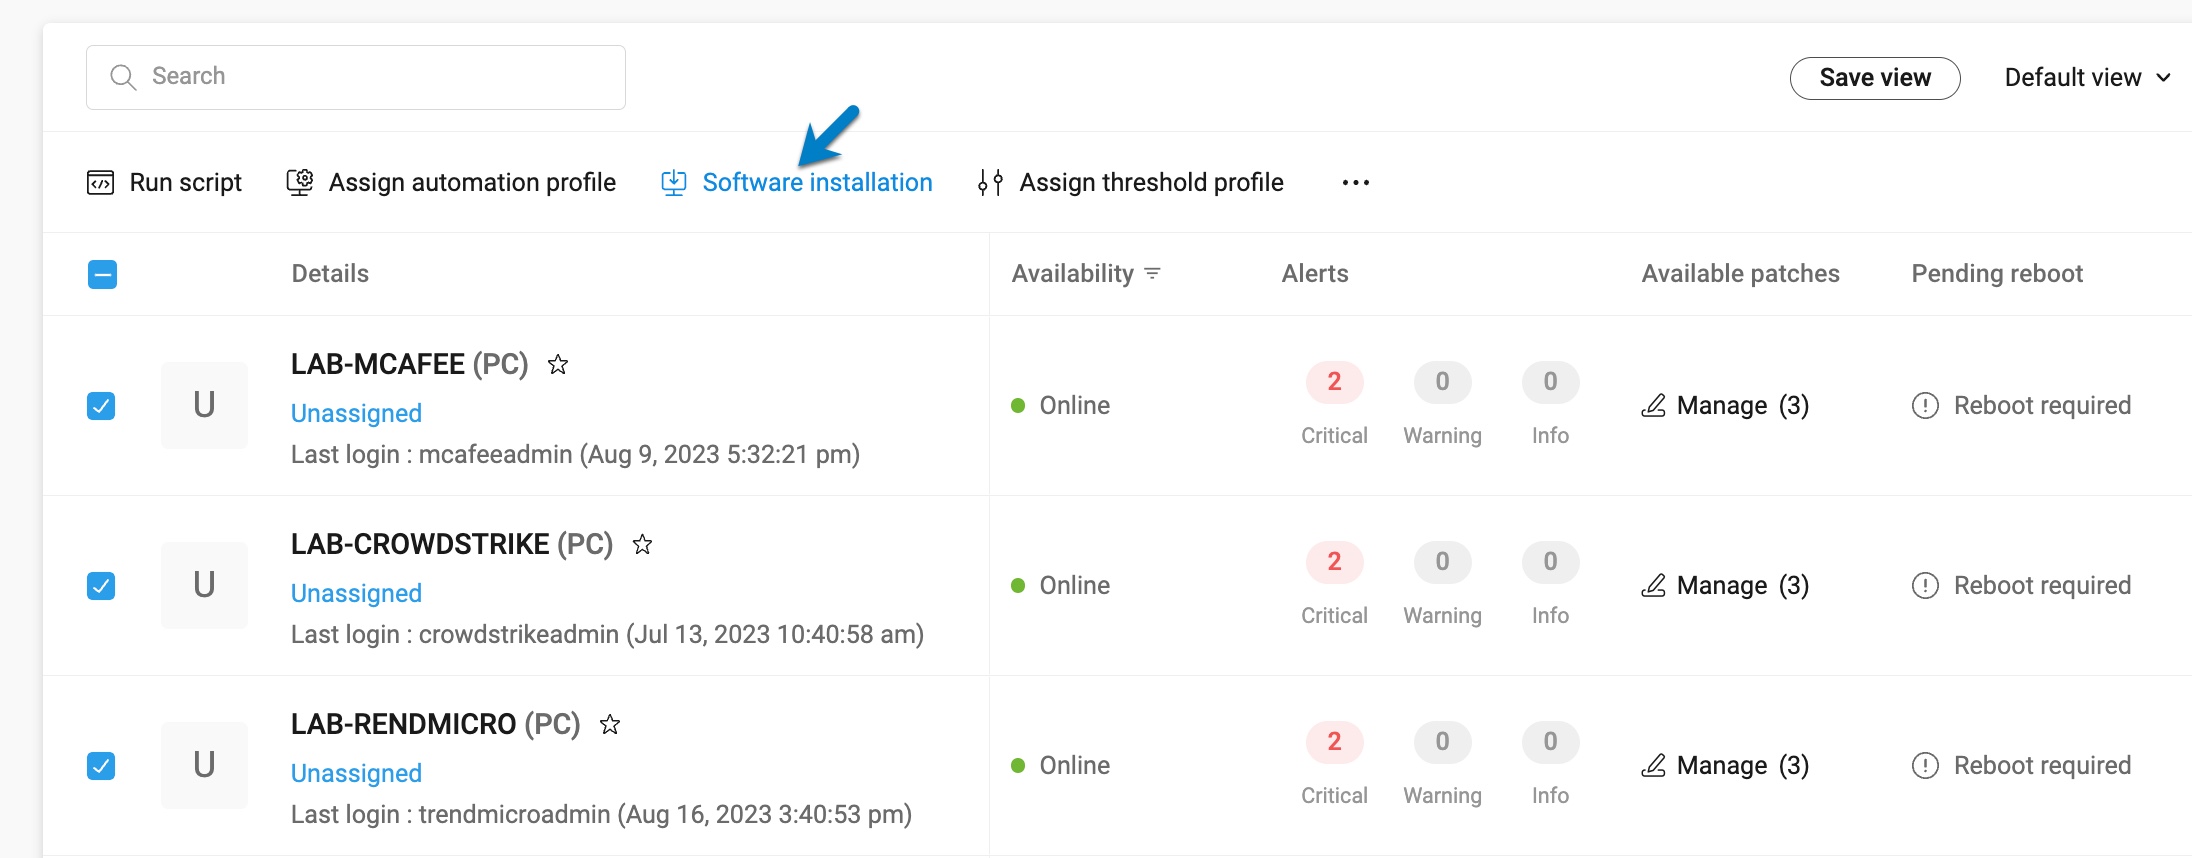Click the Run script code icon
Image resolution: width=2192 pixels, height=858 pixels.
(100, 182)
